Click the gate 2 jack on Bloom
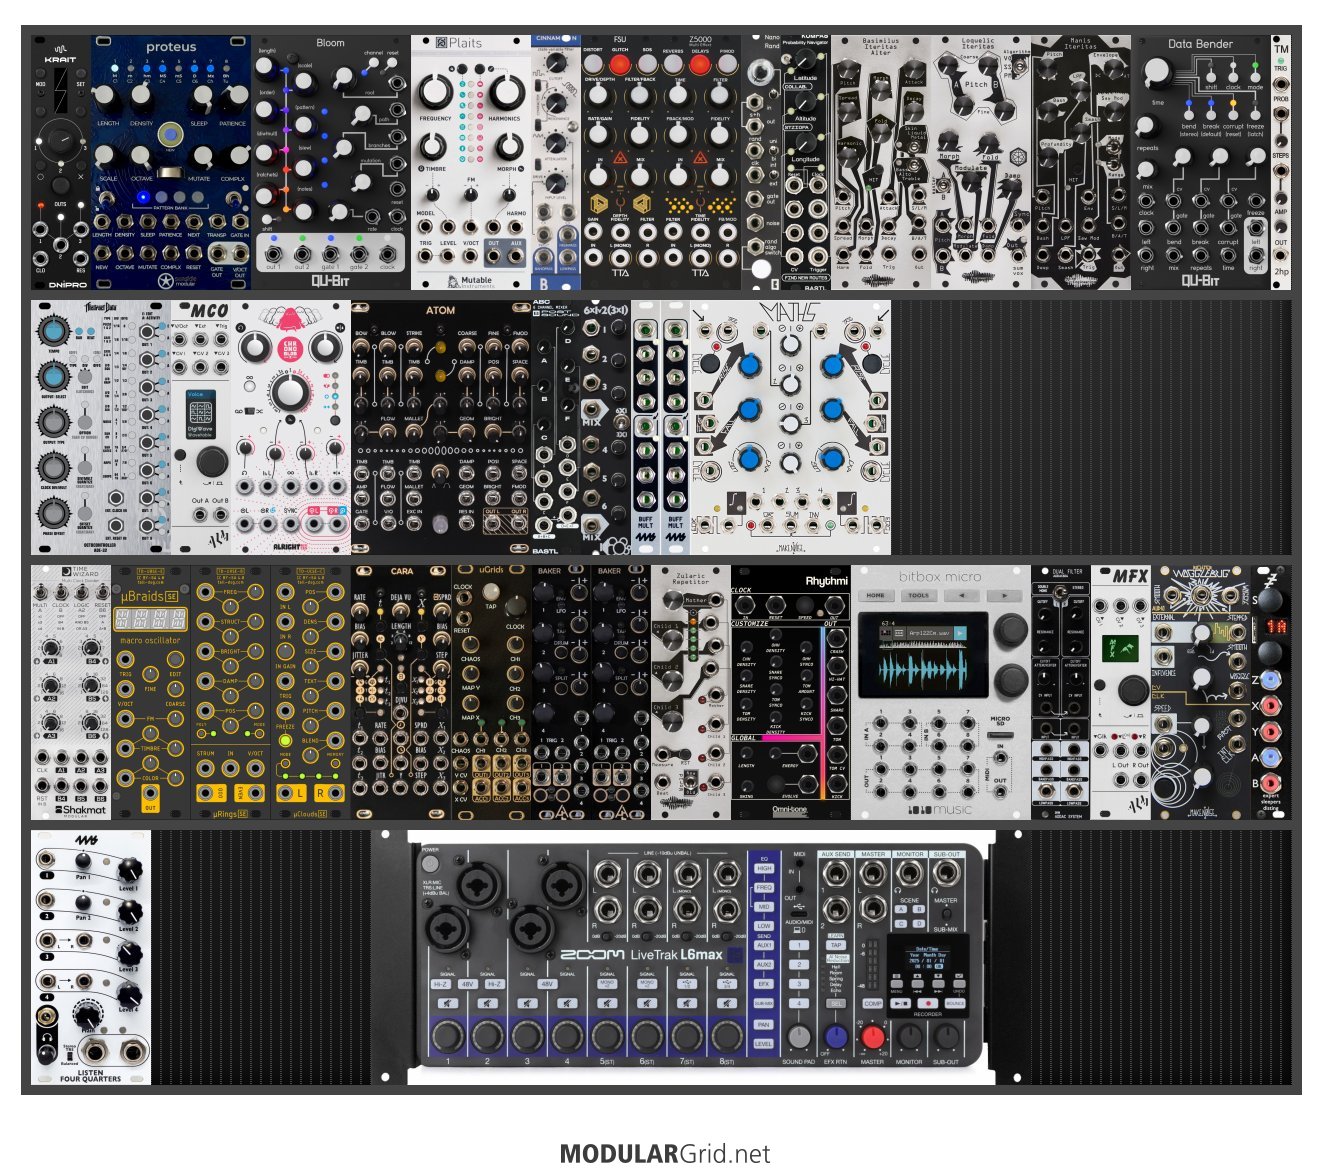1332x1175 pixels. 358,252
